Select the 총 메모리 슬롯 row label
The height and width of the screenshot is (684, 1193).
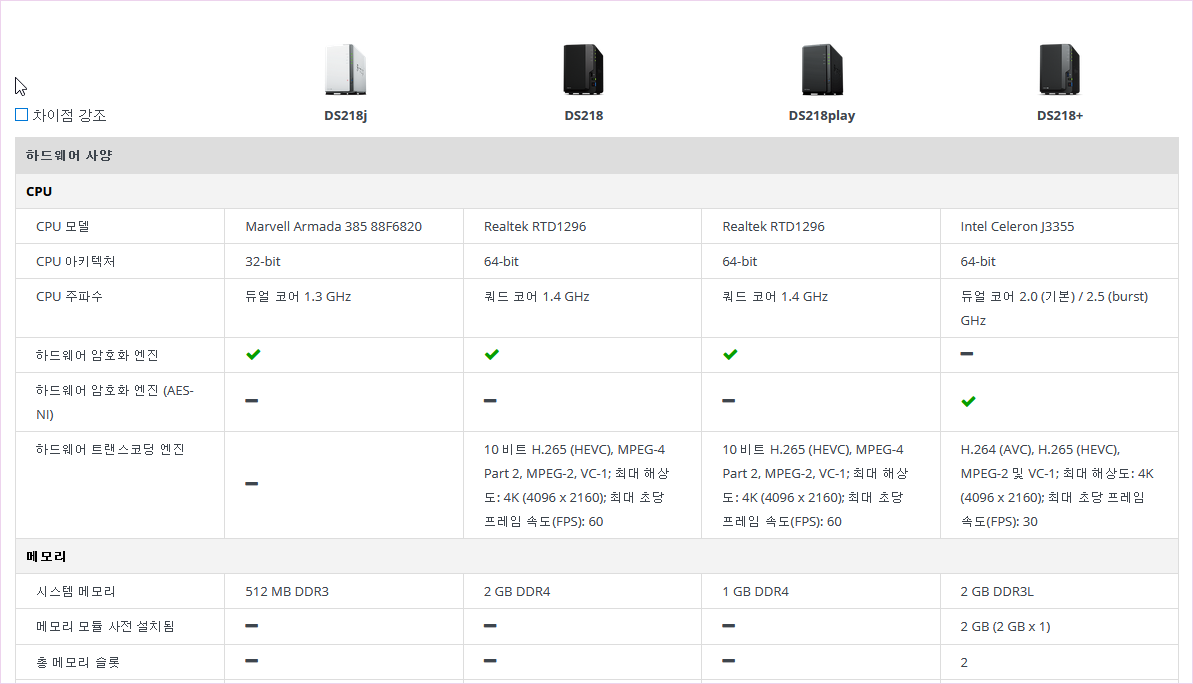coord(78,663)
